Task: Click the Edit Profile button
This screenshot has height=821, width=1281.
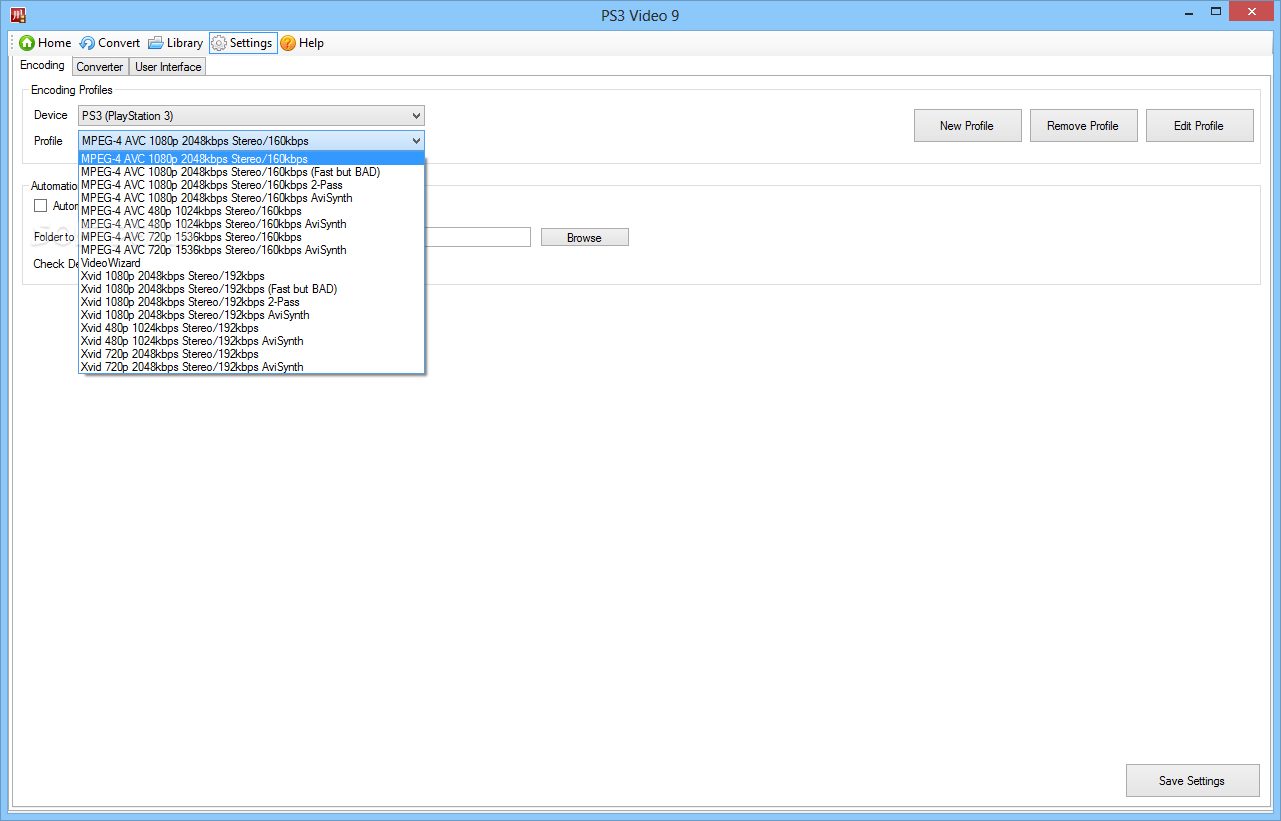Action: 1199,126
